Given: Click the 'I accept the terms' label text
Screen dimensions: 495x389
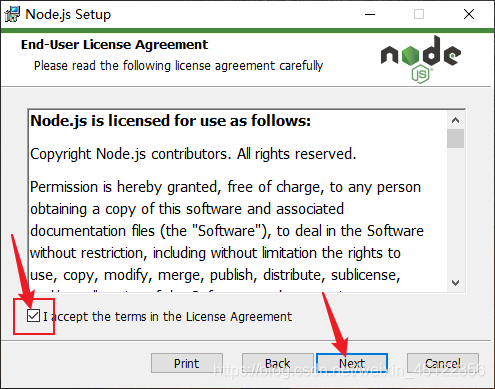Looking at the screenshot, I should tap(168, 316).
